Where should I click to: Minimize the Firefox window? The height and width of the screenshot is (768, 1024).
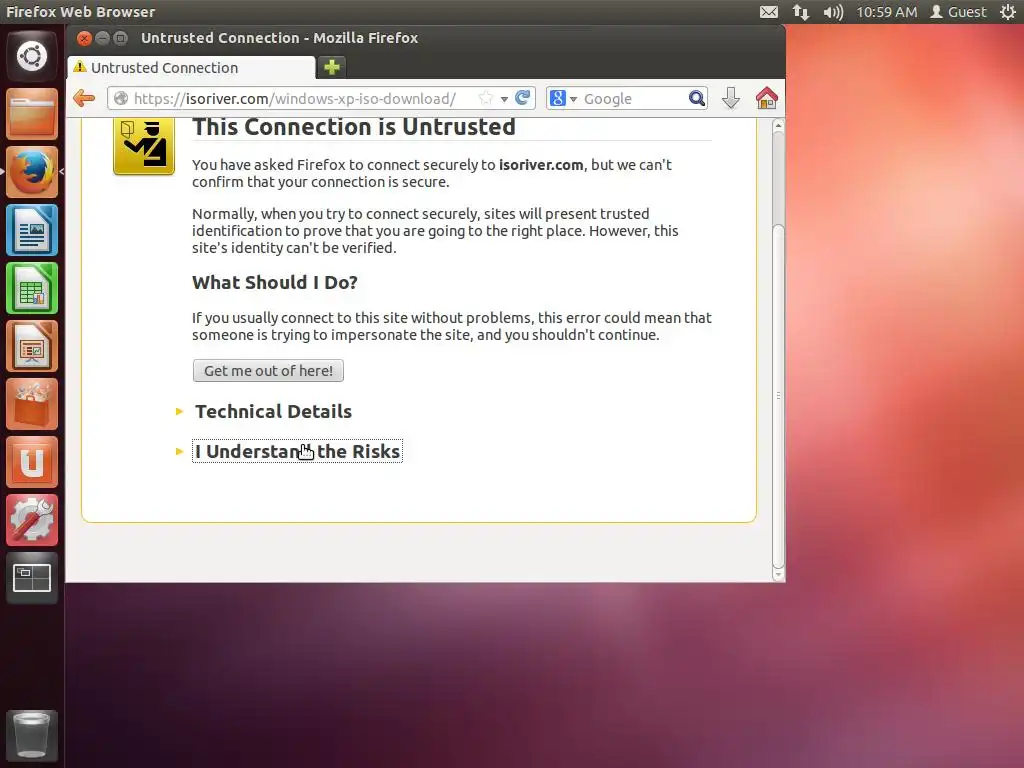pos(102,39)
